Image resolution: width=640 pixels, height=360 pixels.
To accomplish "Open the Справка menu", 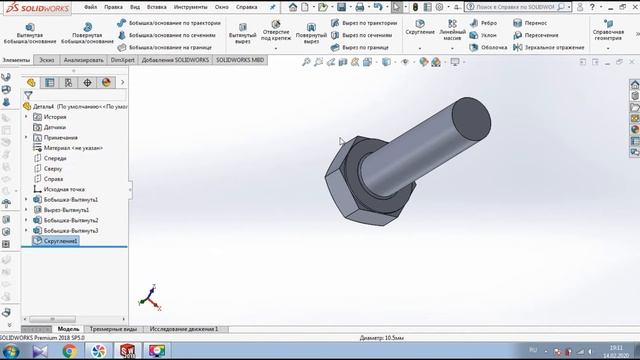I will pyautogui.click(x=247, y=7).
